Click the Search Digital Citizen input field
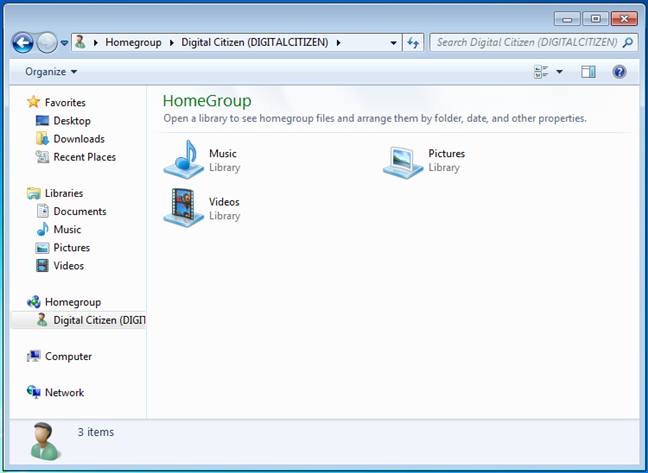The height and width of the screenshot is (473, 648). pyautogui.click(x=525, y=43)
